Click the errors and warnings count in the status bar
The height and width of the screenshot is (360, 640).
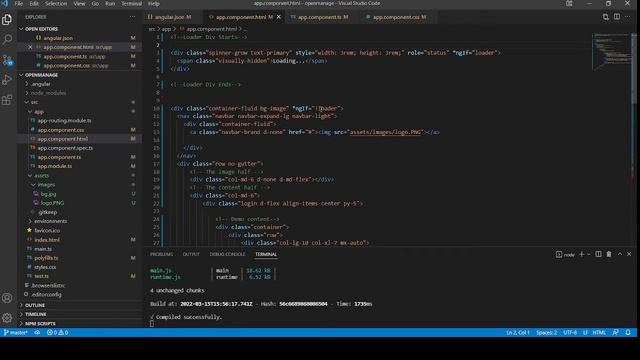tap(58, 332)
